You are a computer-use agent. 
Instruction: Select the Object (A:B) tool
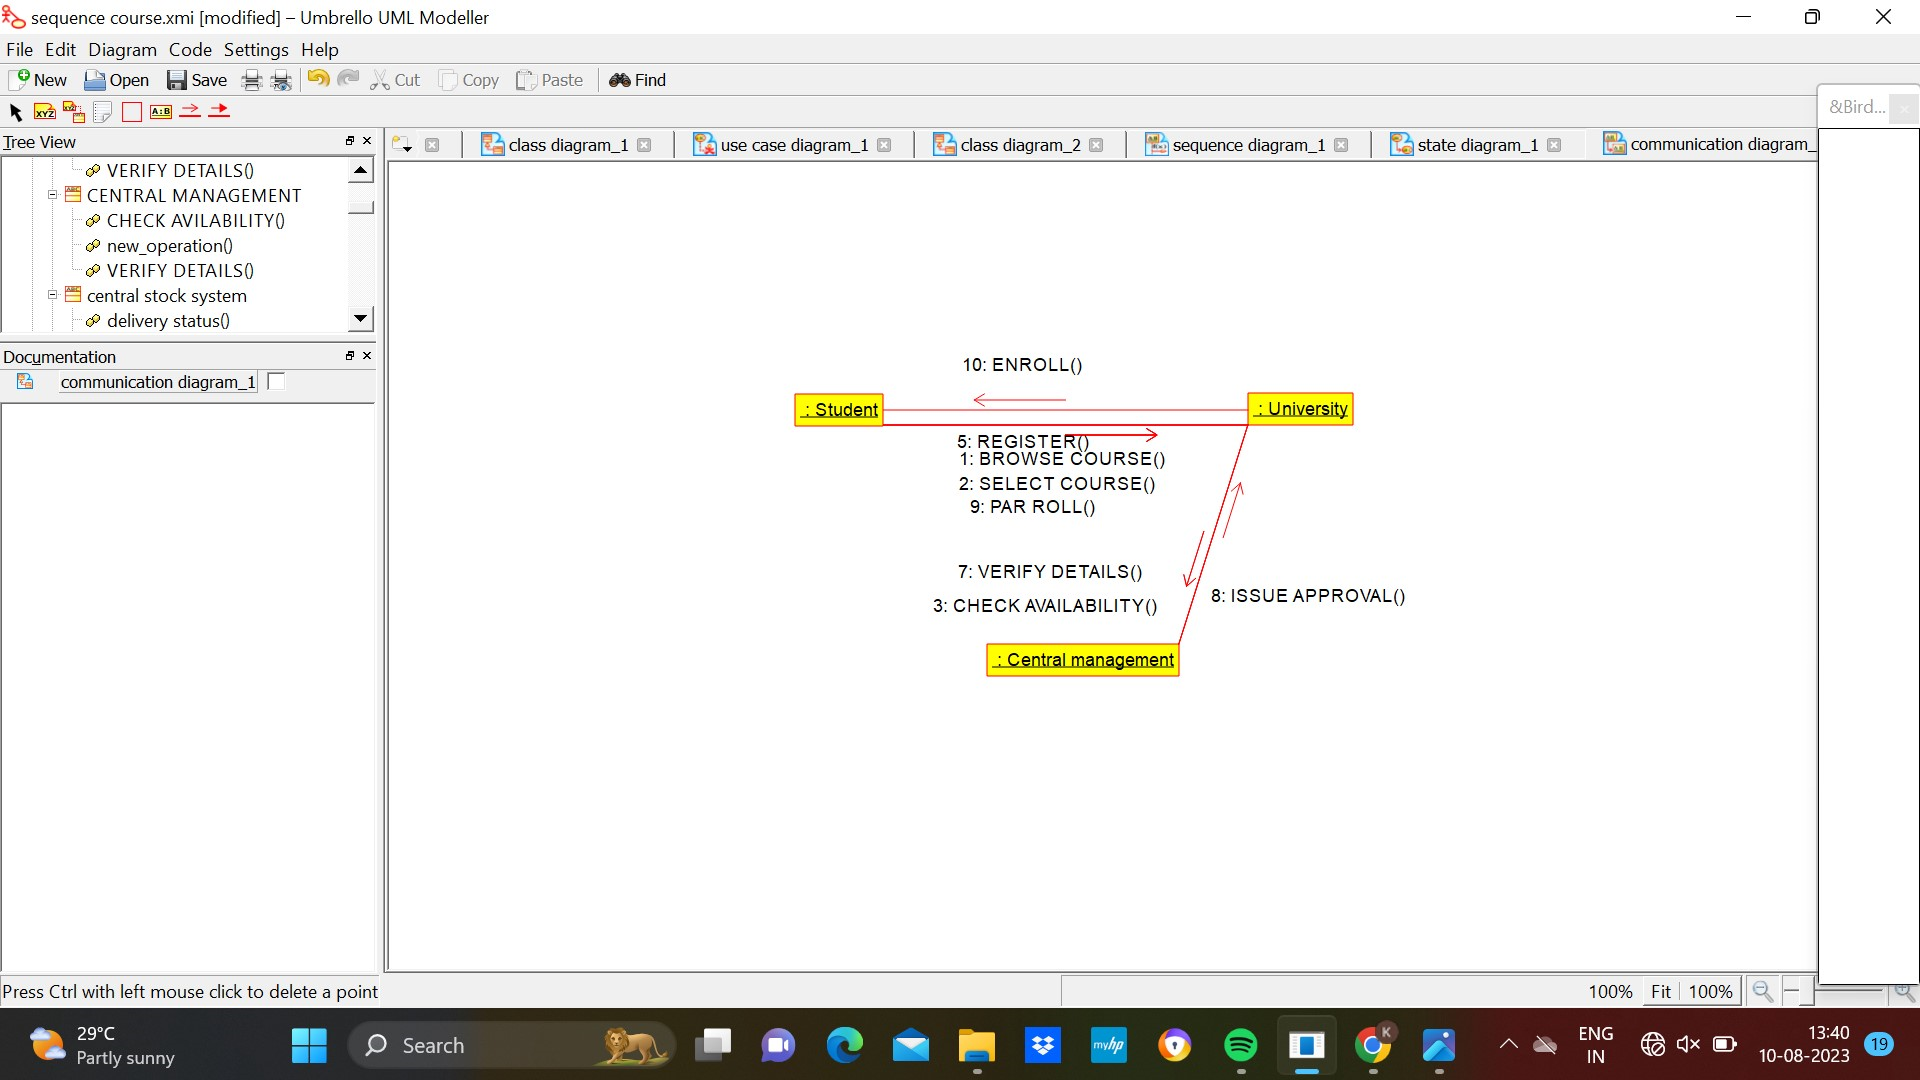click(161, 112)
